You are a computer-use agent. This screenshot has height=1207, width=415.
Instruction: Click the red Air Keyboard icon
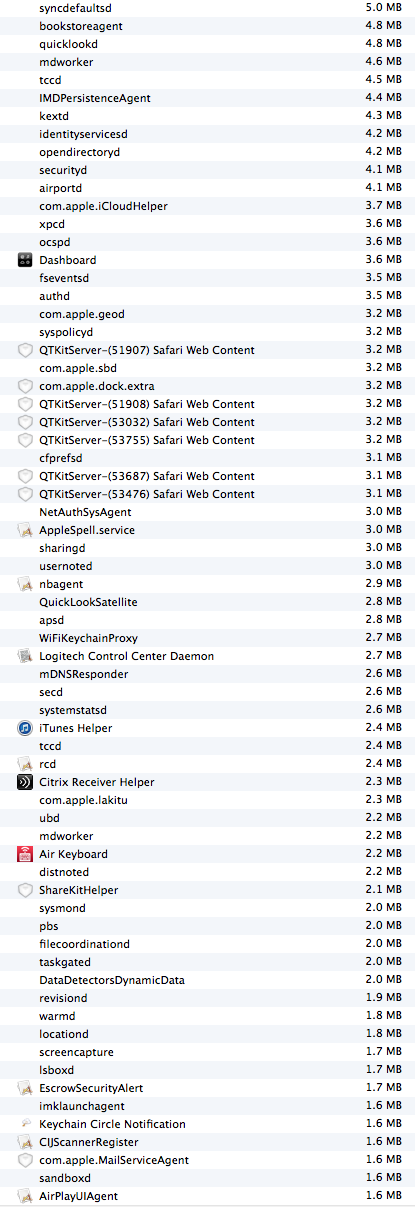(26, 854)
